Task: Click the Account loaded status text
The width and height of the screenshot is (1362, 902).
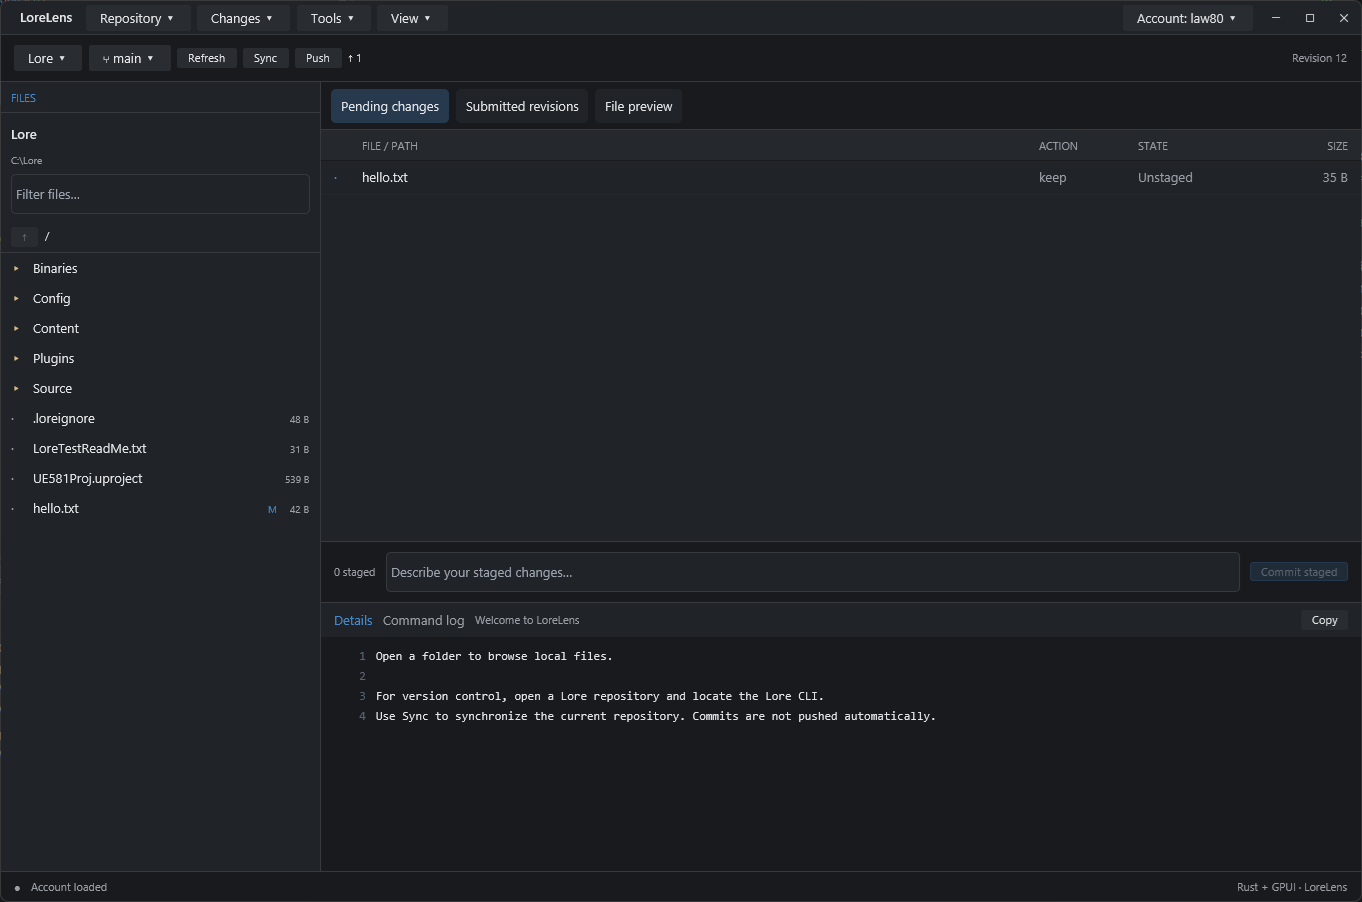Action: (69, 887)
